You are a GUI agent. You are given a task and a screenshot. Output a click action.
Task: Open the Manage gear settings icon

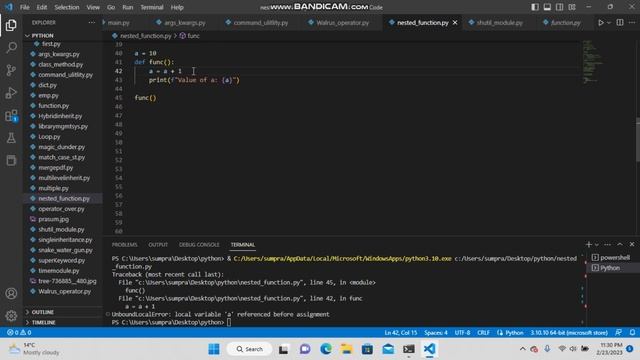pyautogui.click(x=11, y=316)
